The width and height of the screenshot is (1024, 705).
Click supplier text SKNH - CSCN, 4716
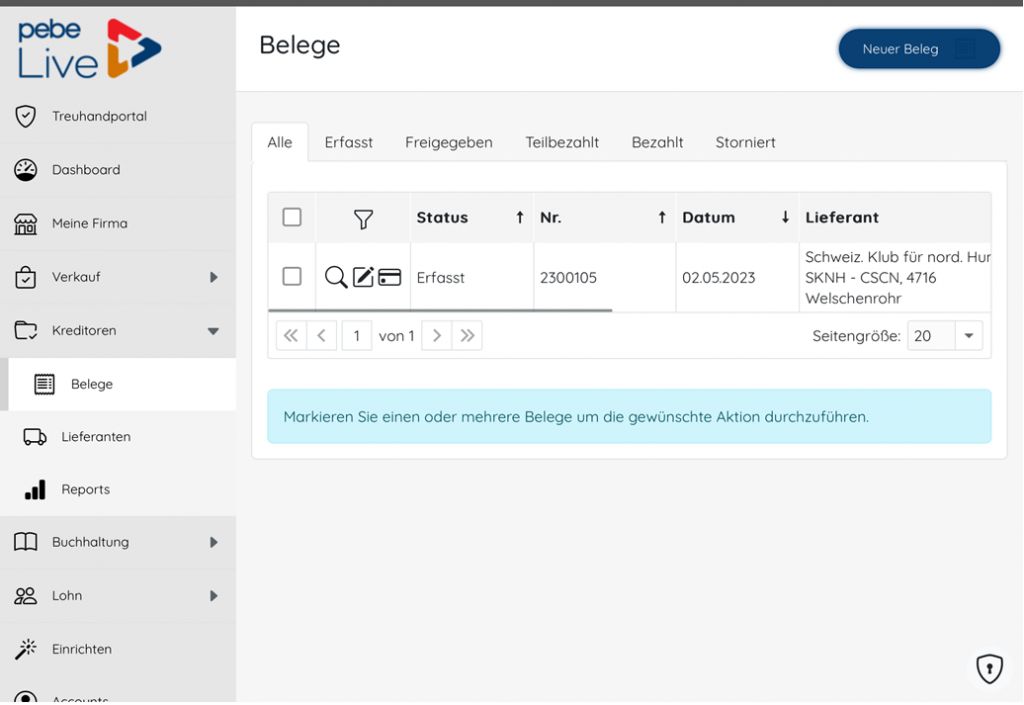[871, 277]
